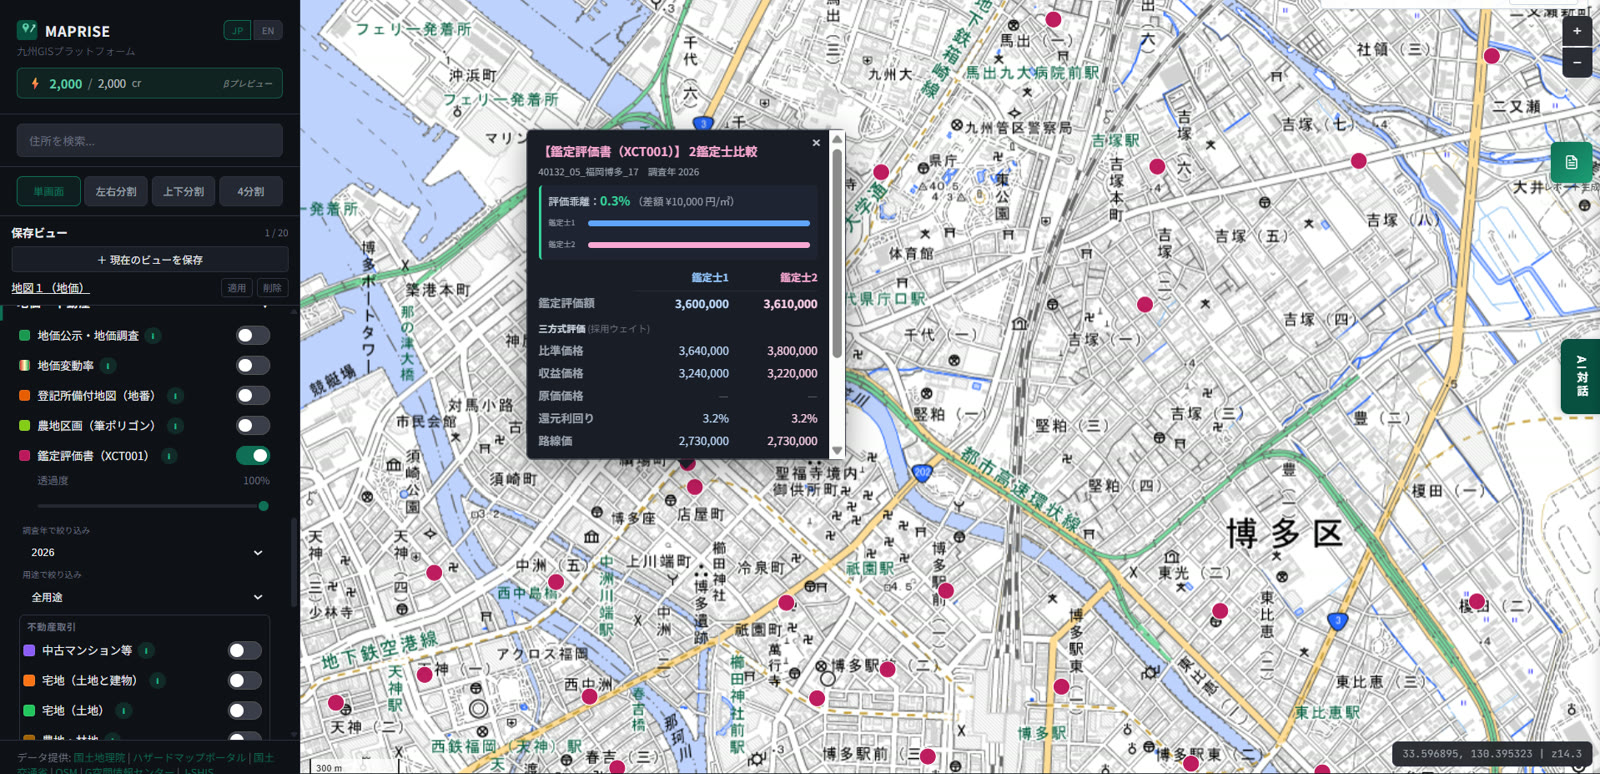Toggle 地価変動率 layer on
Screen dimensions: 1600x774
pos(253,366)
